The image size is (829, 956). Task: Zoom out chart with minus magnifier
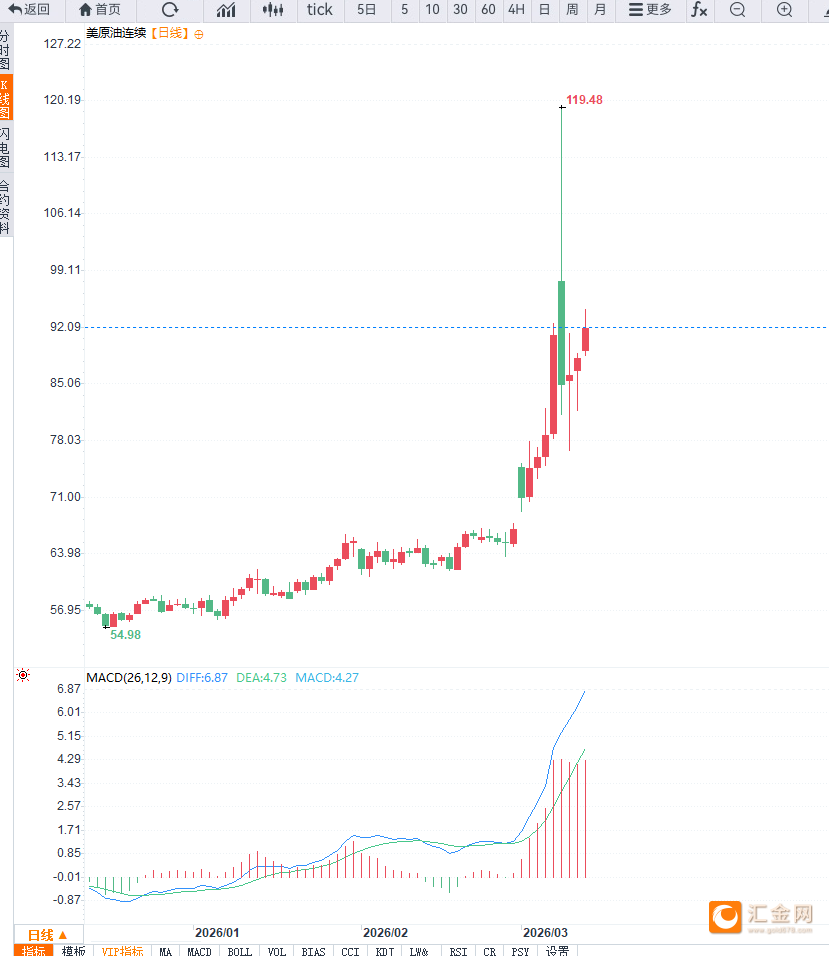click(738, 10)
